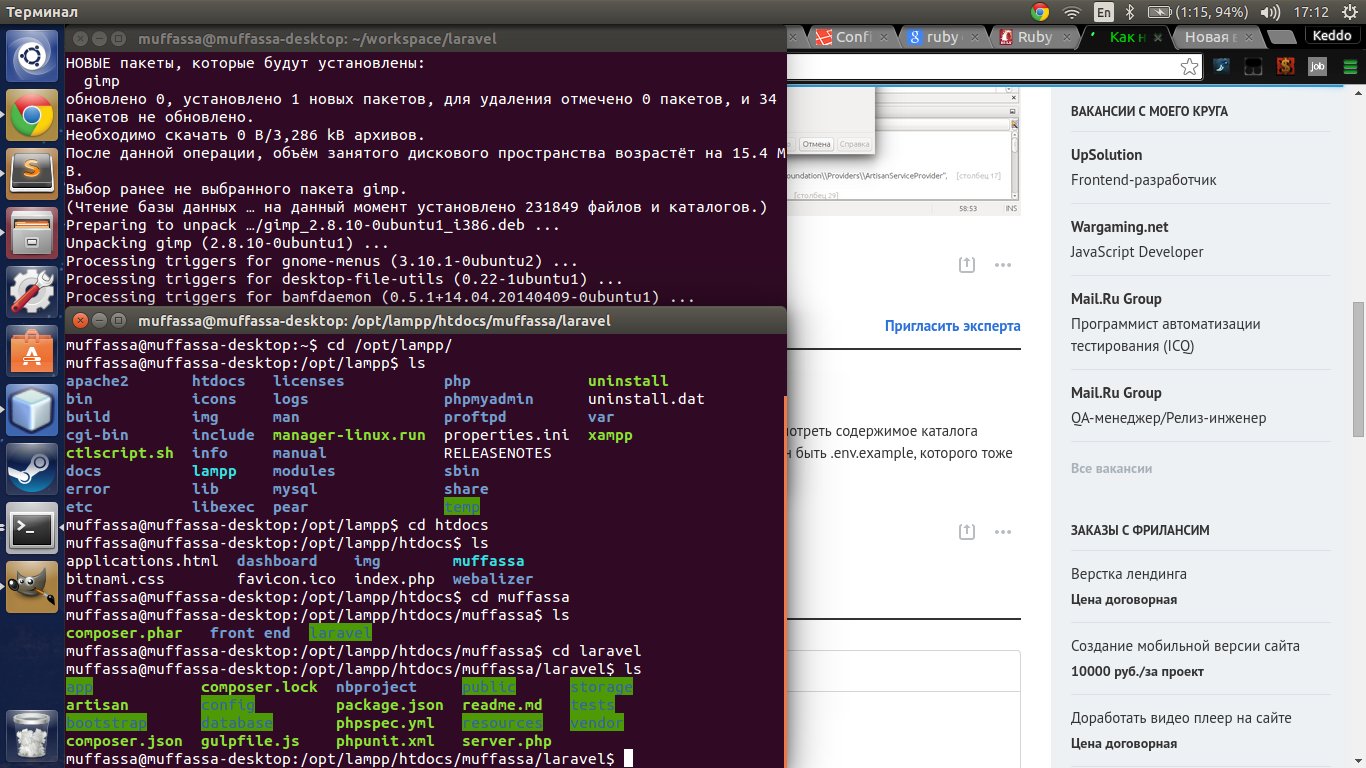Open GIMP from the launcher

(x=33, y=587)
